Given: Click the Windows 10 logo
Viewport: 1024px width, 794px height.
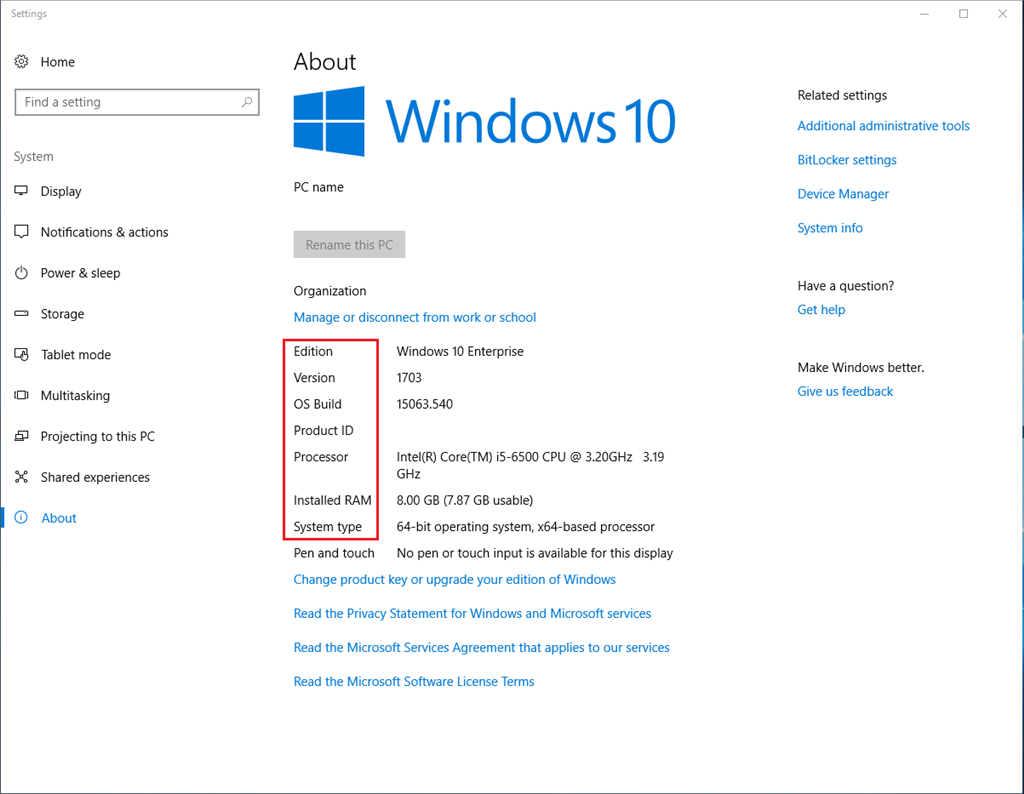Looking at the screenshot, I should pos(485,121).
